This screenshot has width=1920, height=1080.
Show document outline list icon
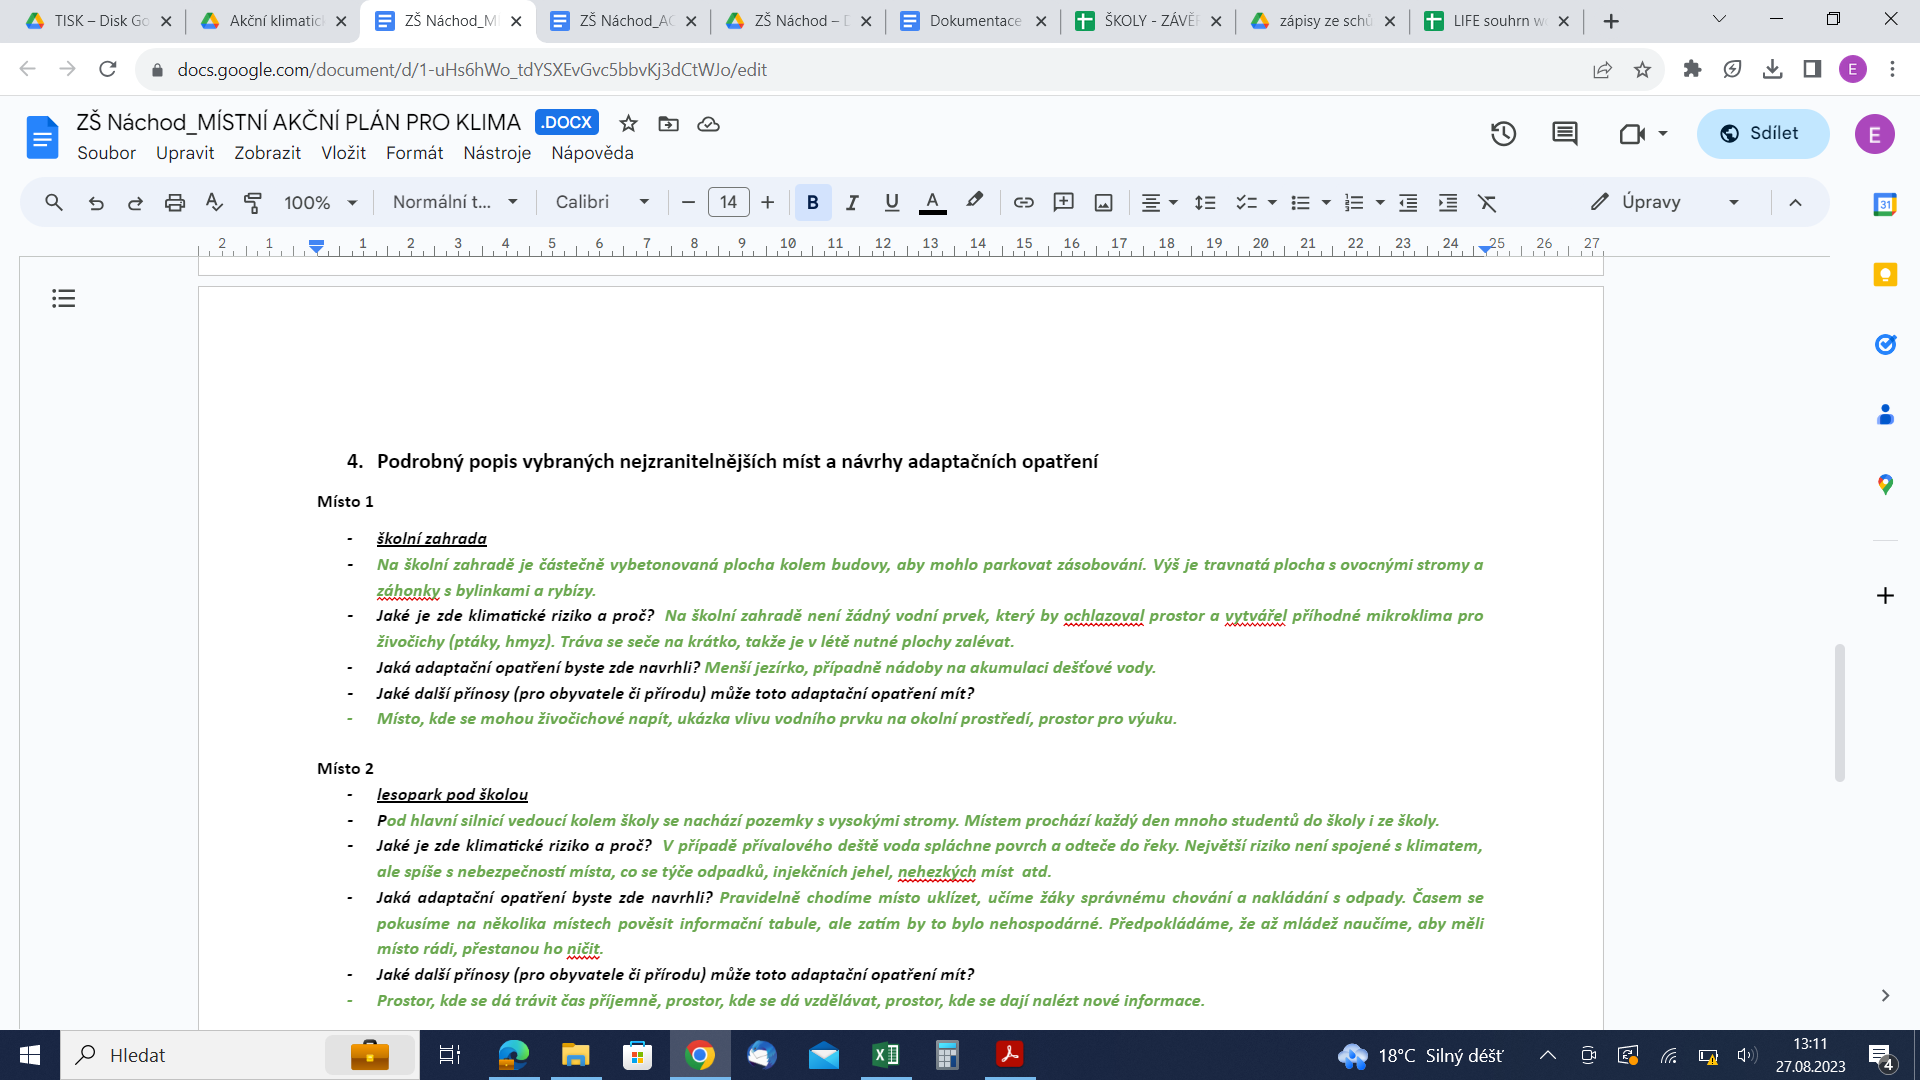tap(63, 298)
